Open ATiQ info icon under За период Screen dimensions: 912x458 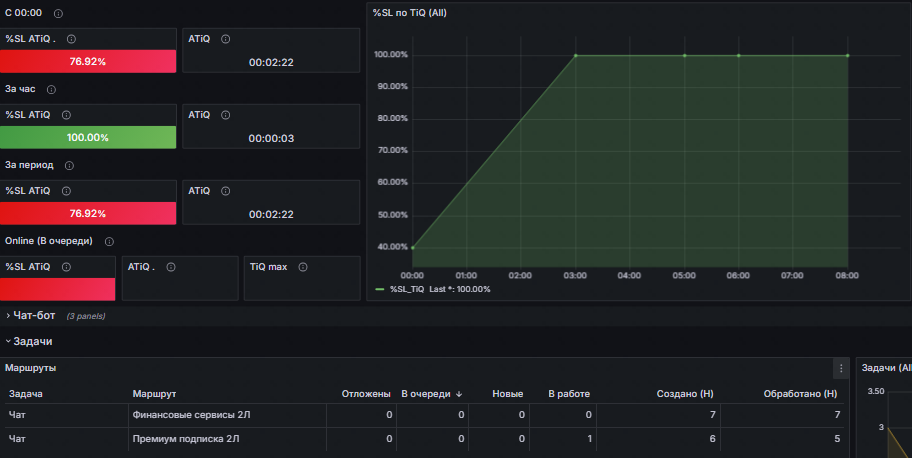[226, 191]
